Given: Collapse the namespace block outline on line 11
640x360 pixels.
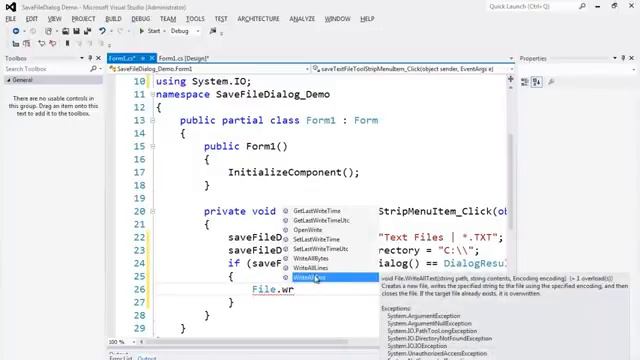Looking at the screenshot, I should (153, 94).
